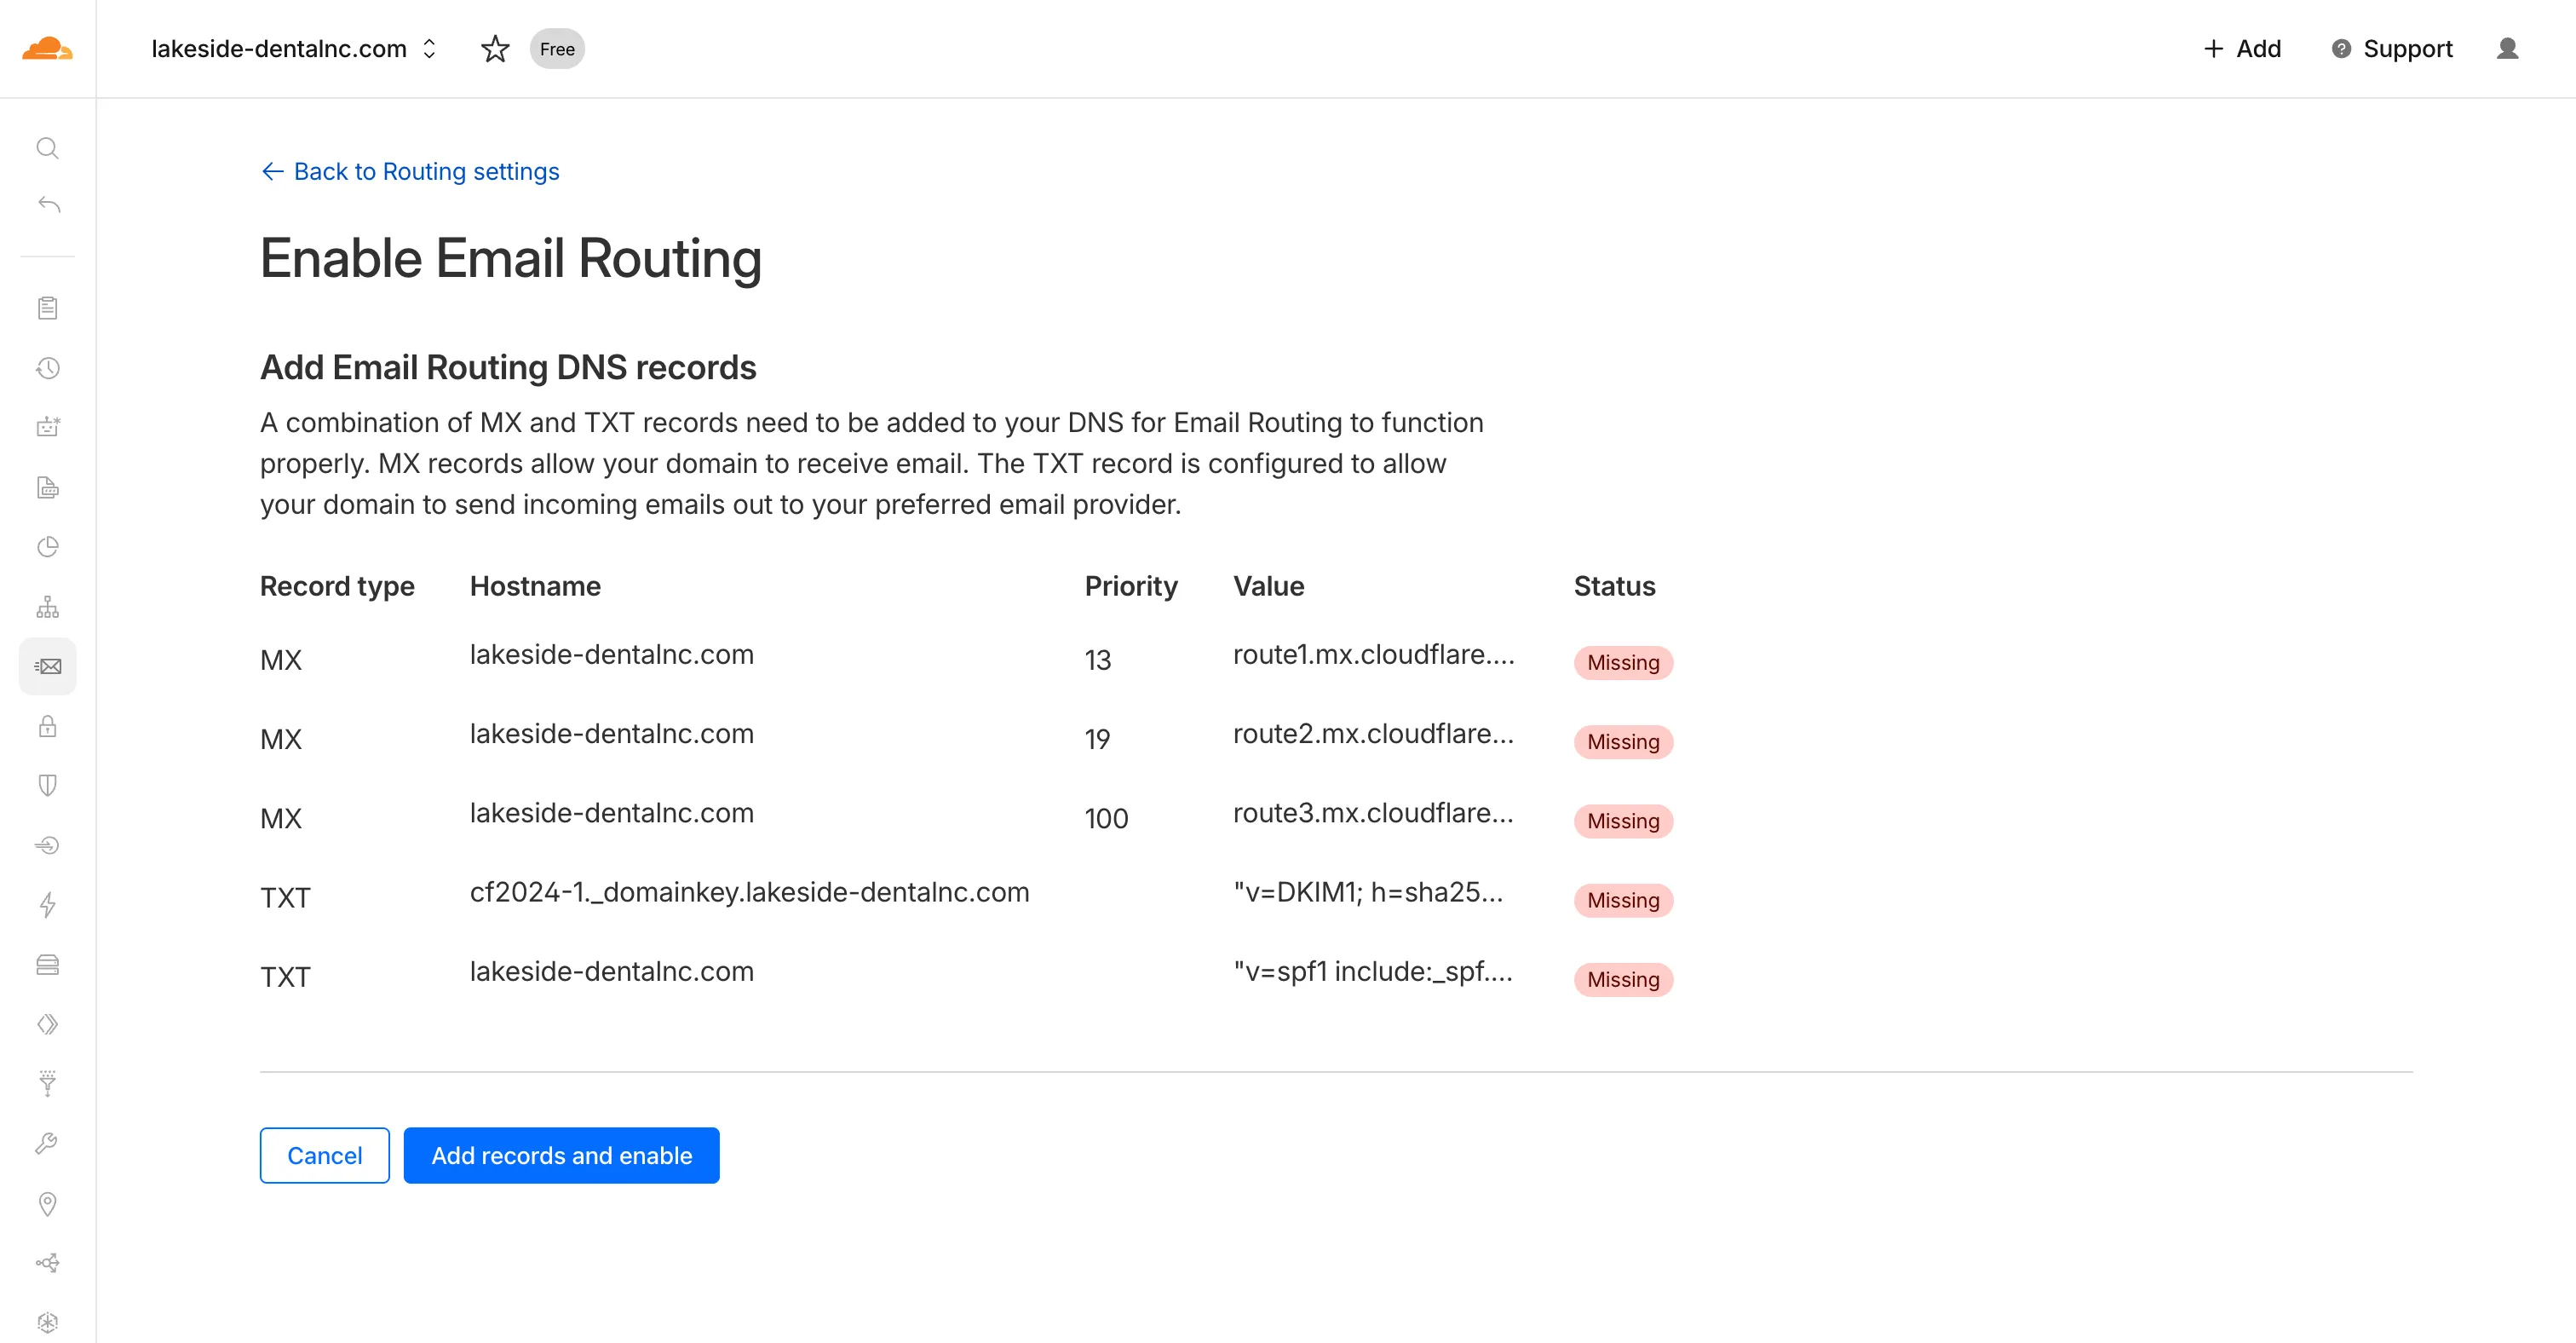Open the Email sidebar section
Image resolution: width=2576 pixels, height=1343 pixels.
pyautogui.click(x=47, y=666)
